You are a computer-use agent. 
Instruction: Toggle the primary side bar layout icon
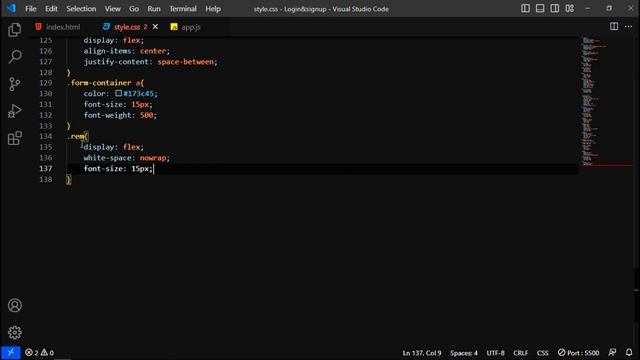point(525,9)
